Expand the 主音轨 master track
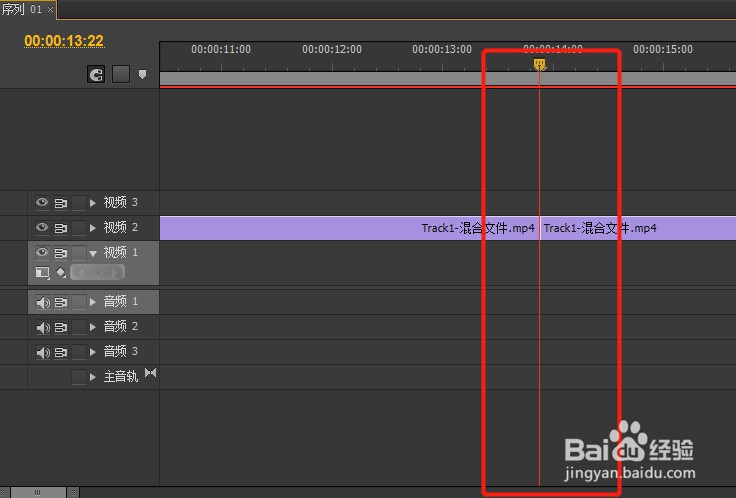 tap(92, 377)
